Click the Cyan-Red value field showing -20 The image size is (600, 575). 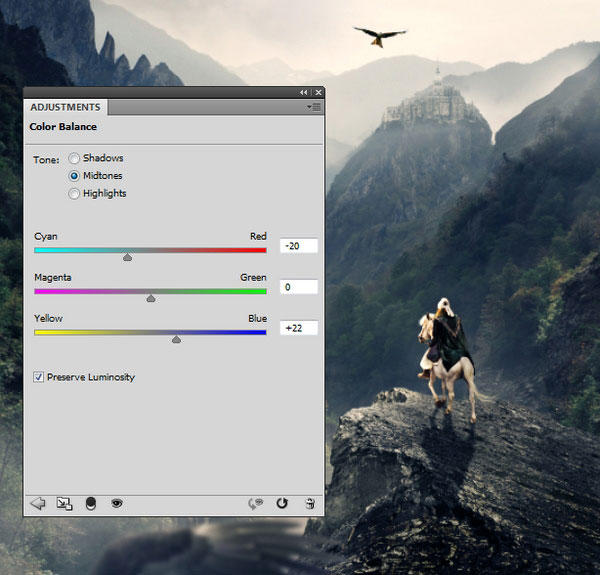coord(298,246)
